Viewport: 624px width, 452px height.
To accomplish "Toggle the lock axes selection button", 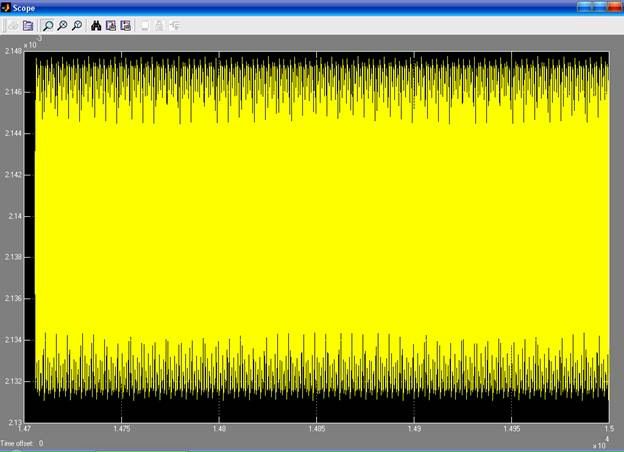I will point(160,25).
